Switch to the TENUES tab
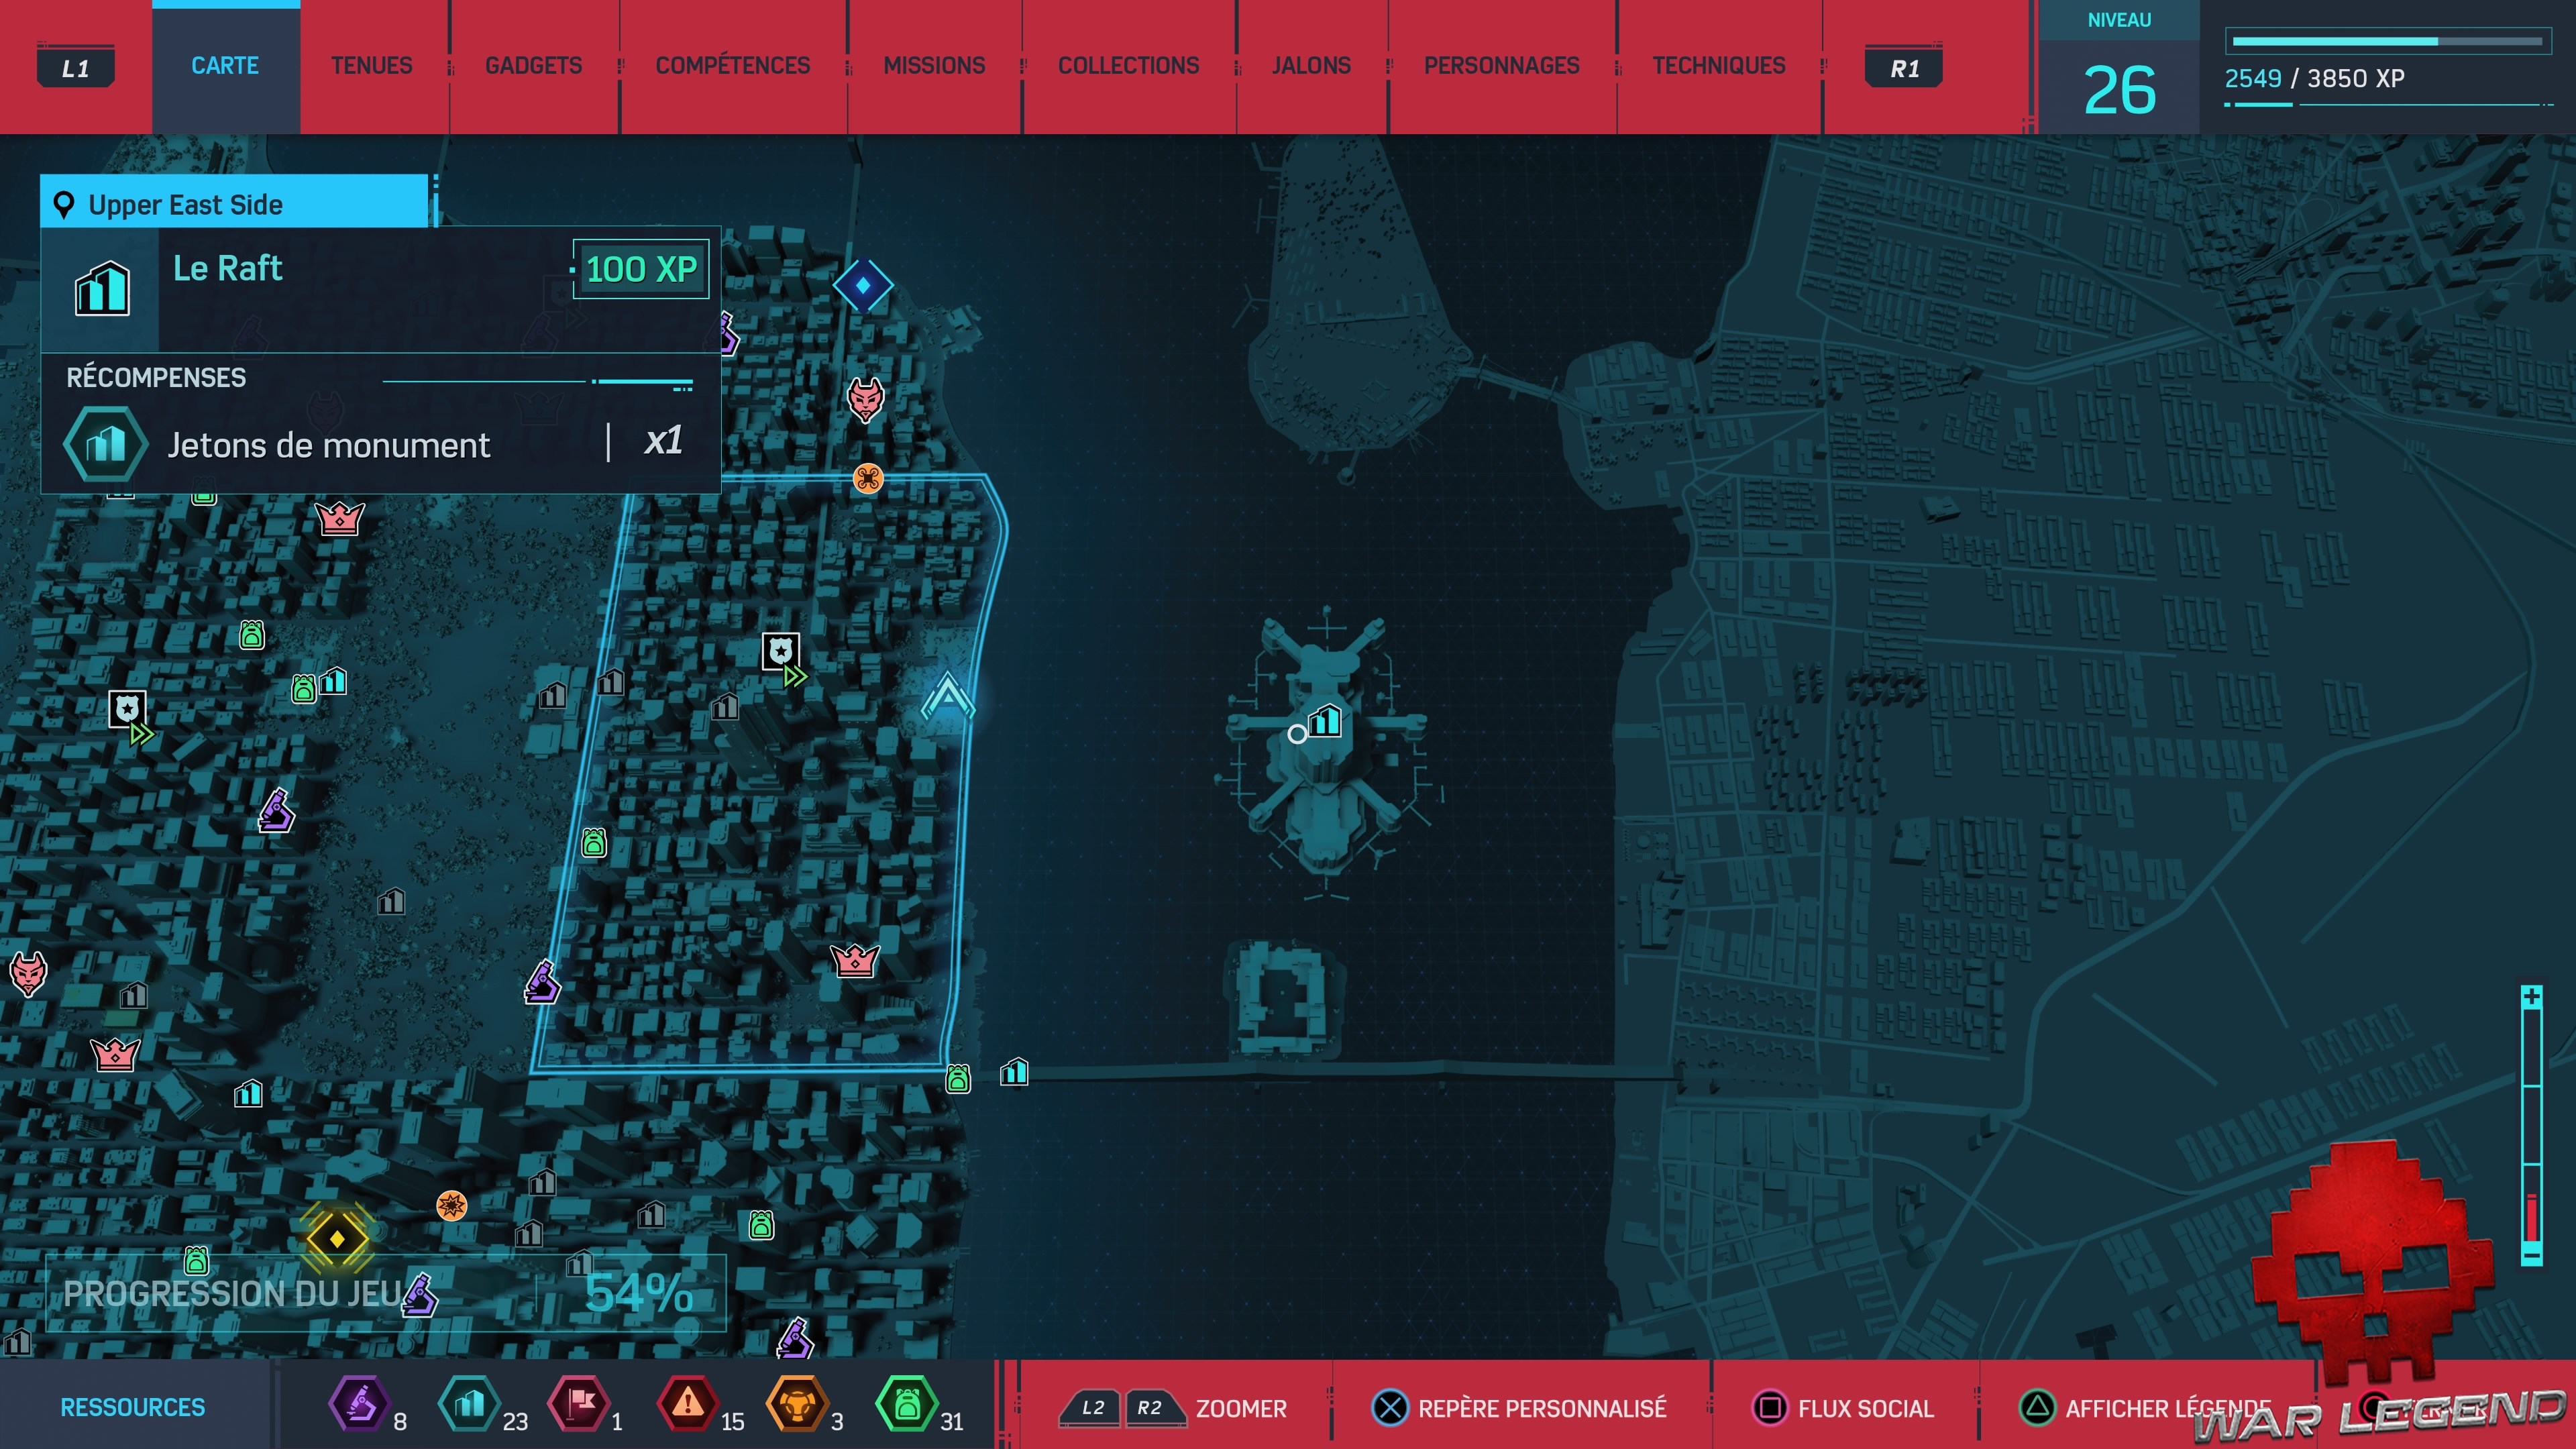Screen dimensions: 2576x1449 coord(373,66)
